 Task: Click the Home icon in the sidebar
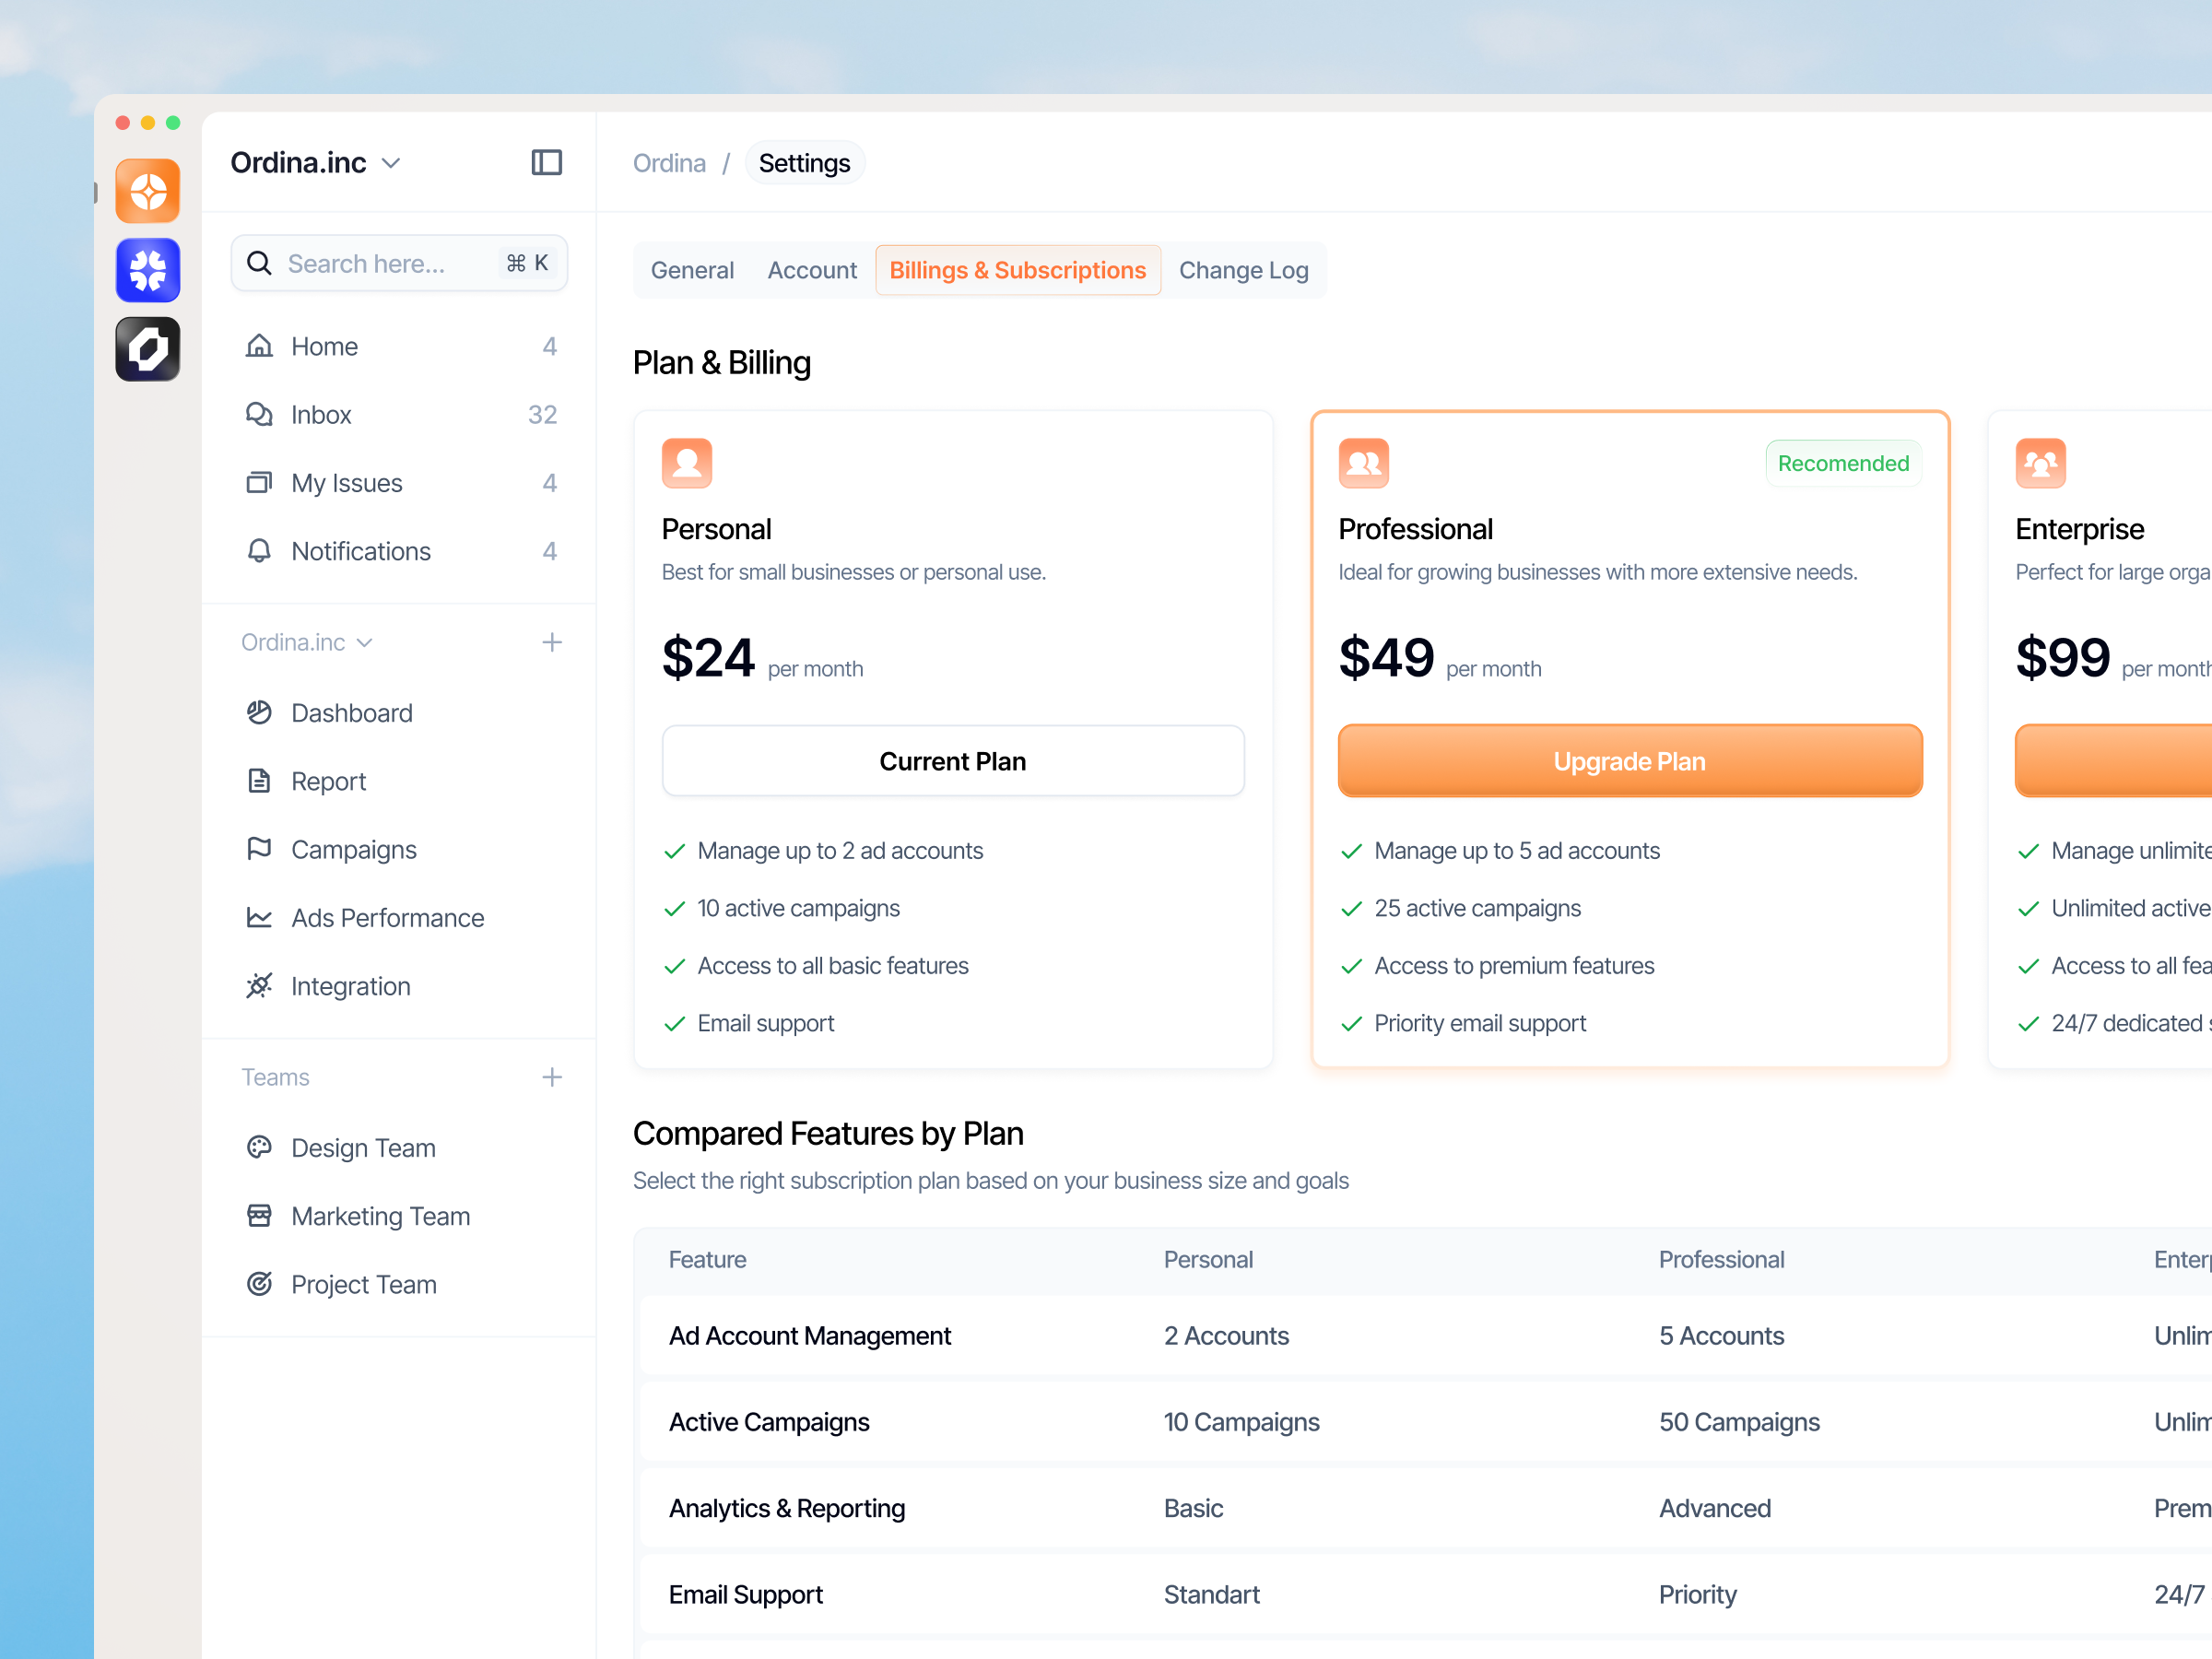(259, 345)
